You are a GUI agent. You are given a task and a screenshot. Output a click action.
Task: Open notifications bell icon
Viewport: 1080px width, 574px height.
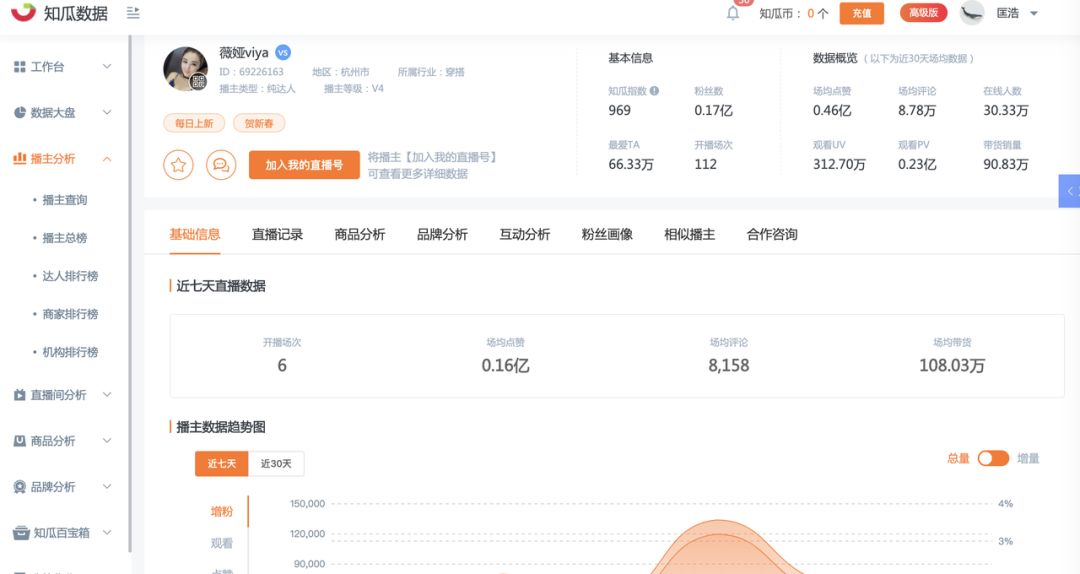[x=733, y=13]
